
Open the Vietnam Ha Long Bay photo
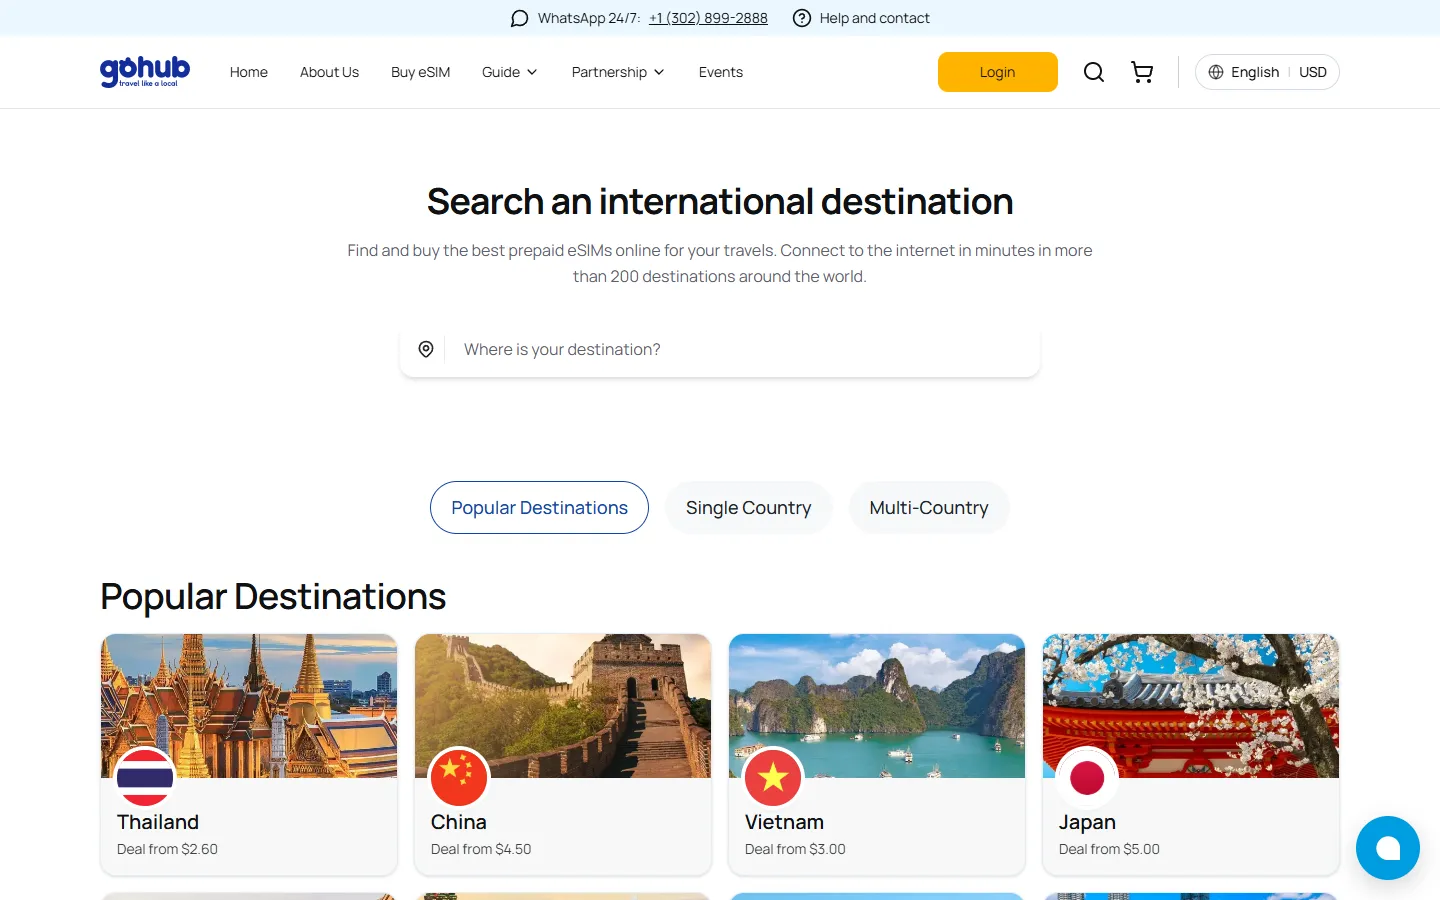point(877,706)
